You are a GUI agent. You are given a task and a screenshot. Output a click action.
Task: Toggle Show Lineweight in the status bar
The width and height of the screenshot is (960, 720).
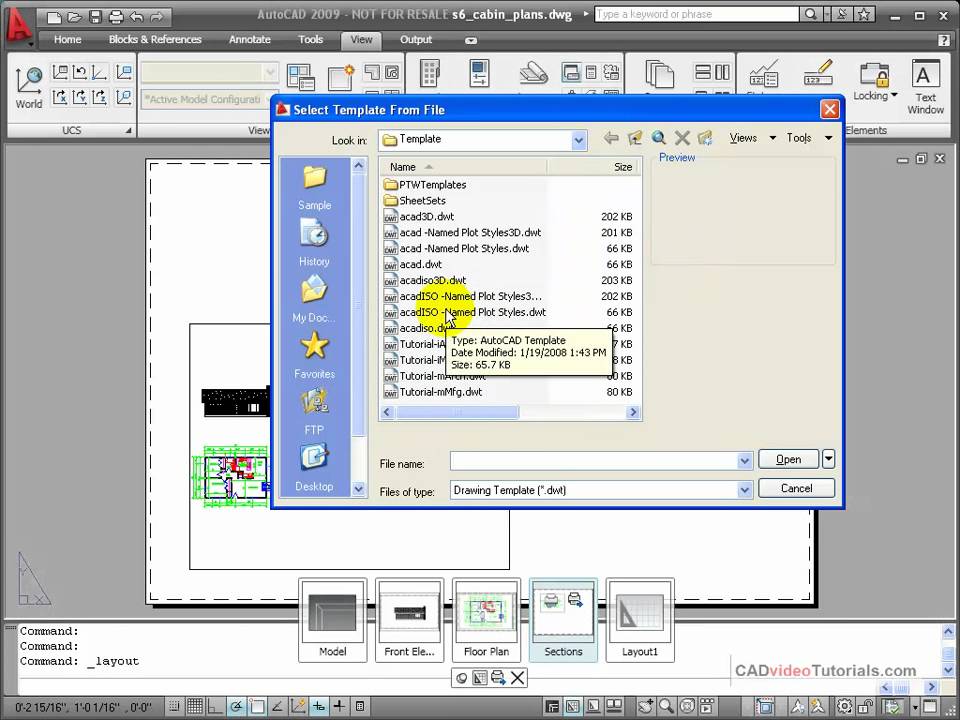click(339, 707)
